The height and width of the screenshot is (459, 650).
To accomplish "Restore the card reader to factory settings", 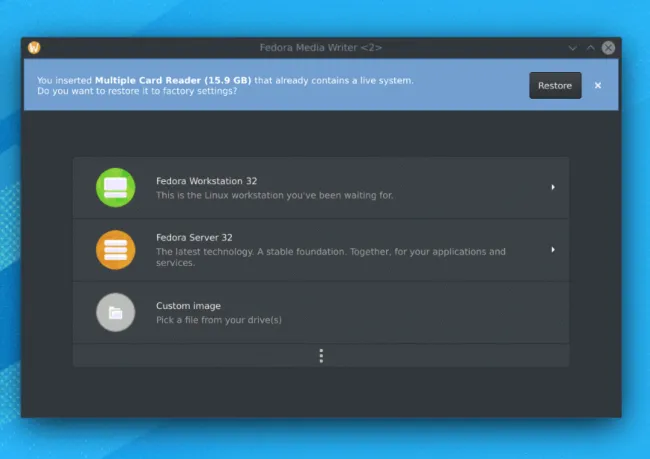I will [x=555, y=85].
